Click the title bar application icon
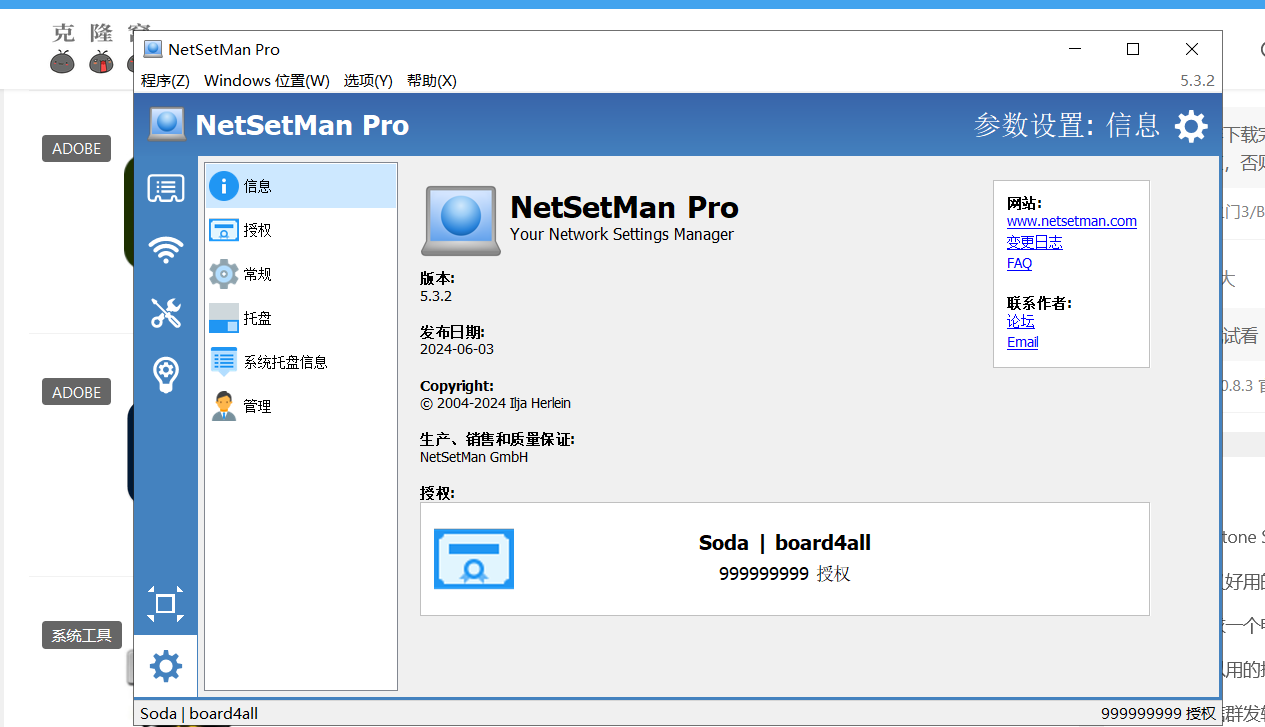This screenshot has width=1265, height=727. coord(153,49)
